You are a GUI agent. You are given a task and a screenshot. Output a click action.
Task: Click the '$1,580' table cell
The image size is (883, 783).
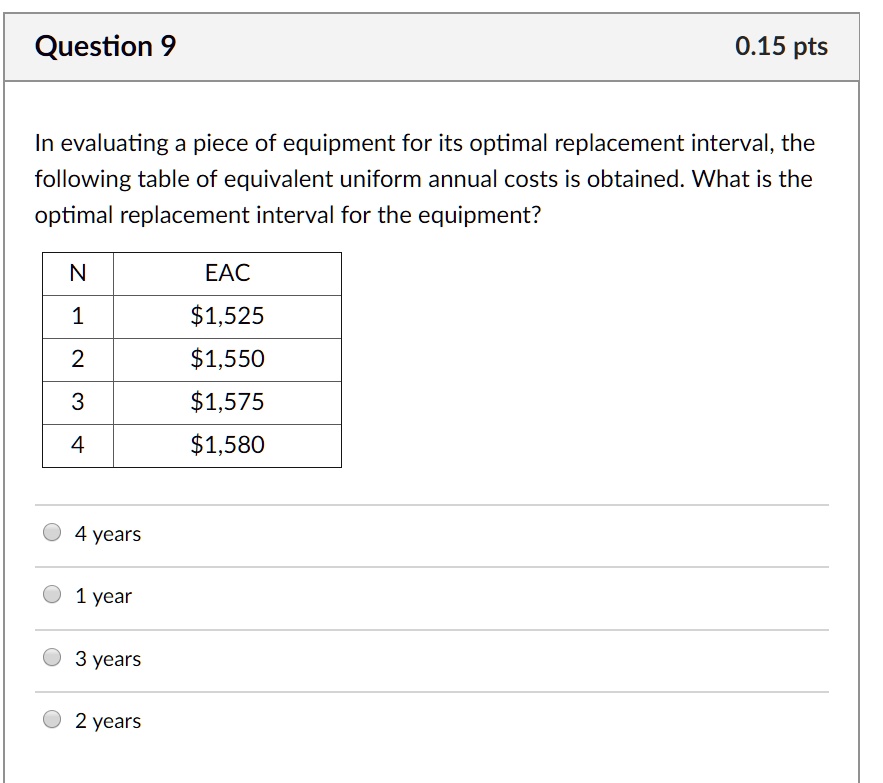coord(227,445)
